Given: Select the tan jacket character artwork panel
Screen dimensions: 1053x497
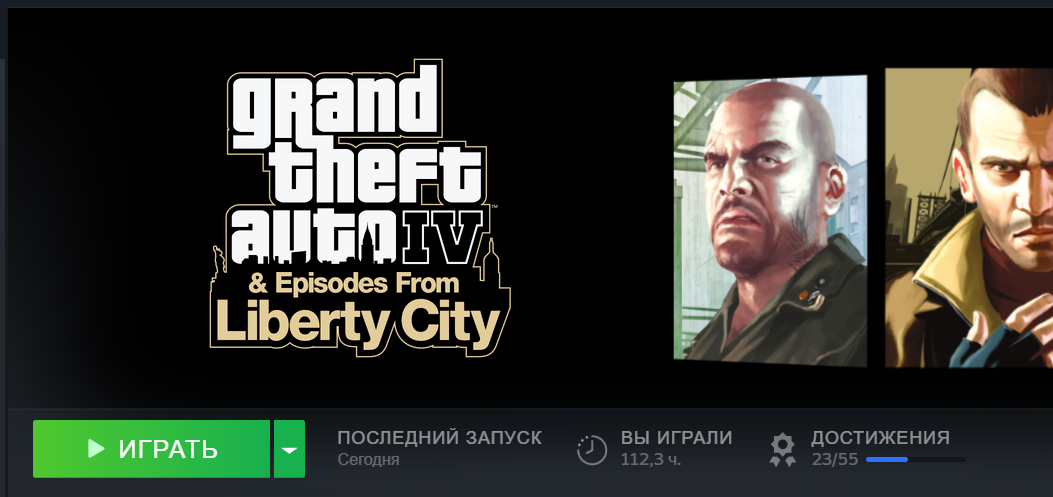Looking at the screenshot, I should pos(969,218).
